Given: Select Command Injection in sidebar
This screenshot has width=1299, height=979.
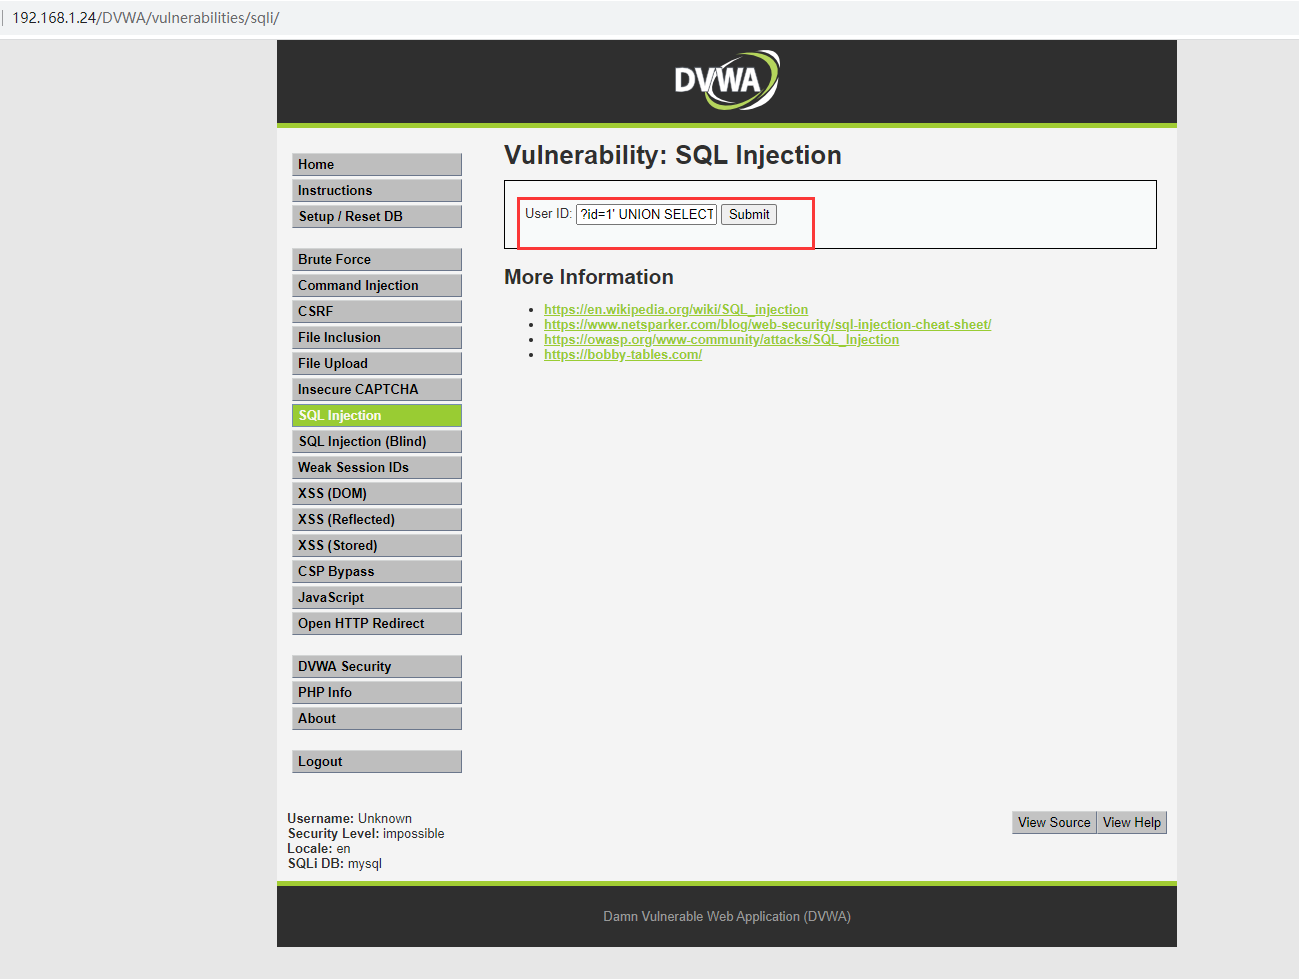Looking at the screenshot, I should (x=376, y=286).
